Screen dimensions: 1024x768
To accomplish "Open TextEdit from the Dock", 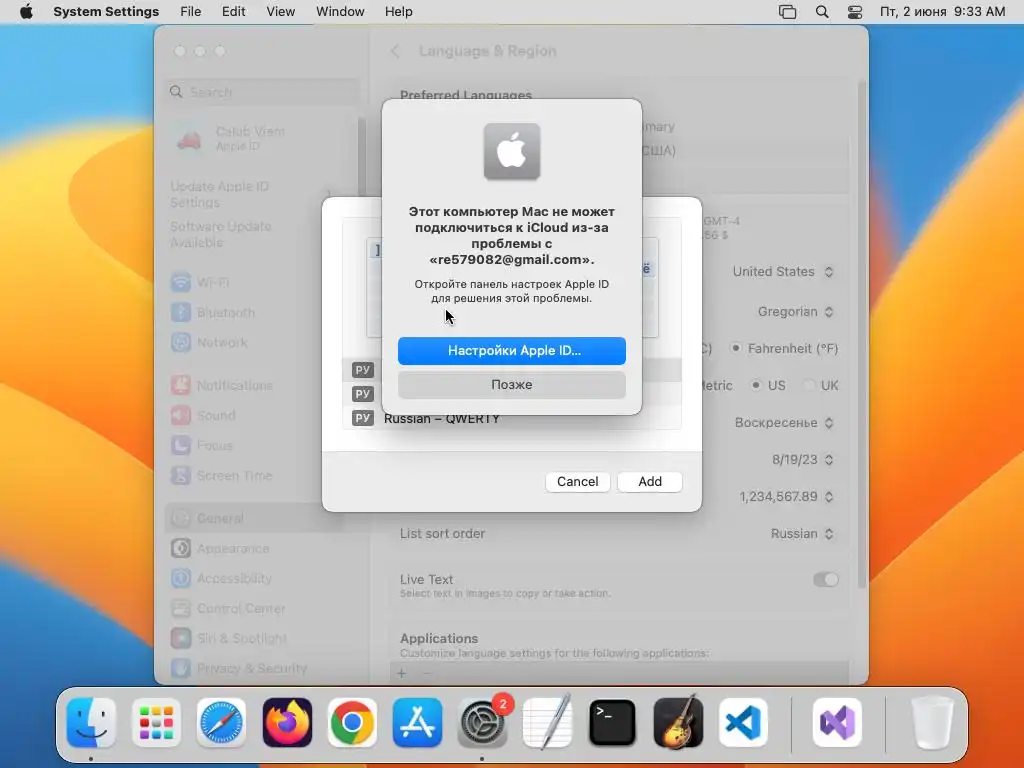I will (x=547, y=722).
